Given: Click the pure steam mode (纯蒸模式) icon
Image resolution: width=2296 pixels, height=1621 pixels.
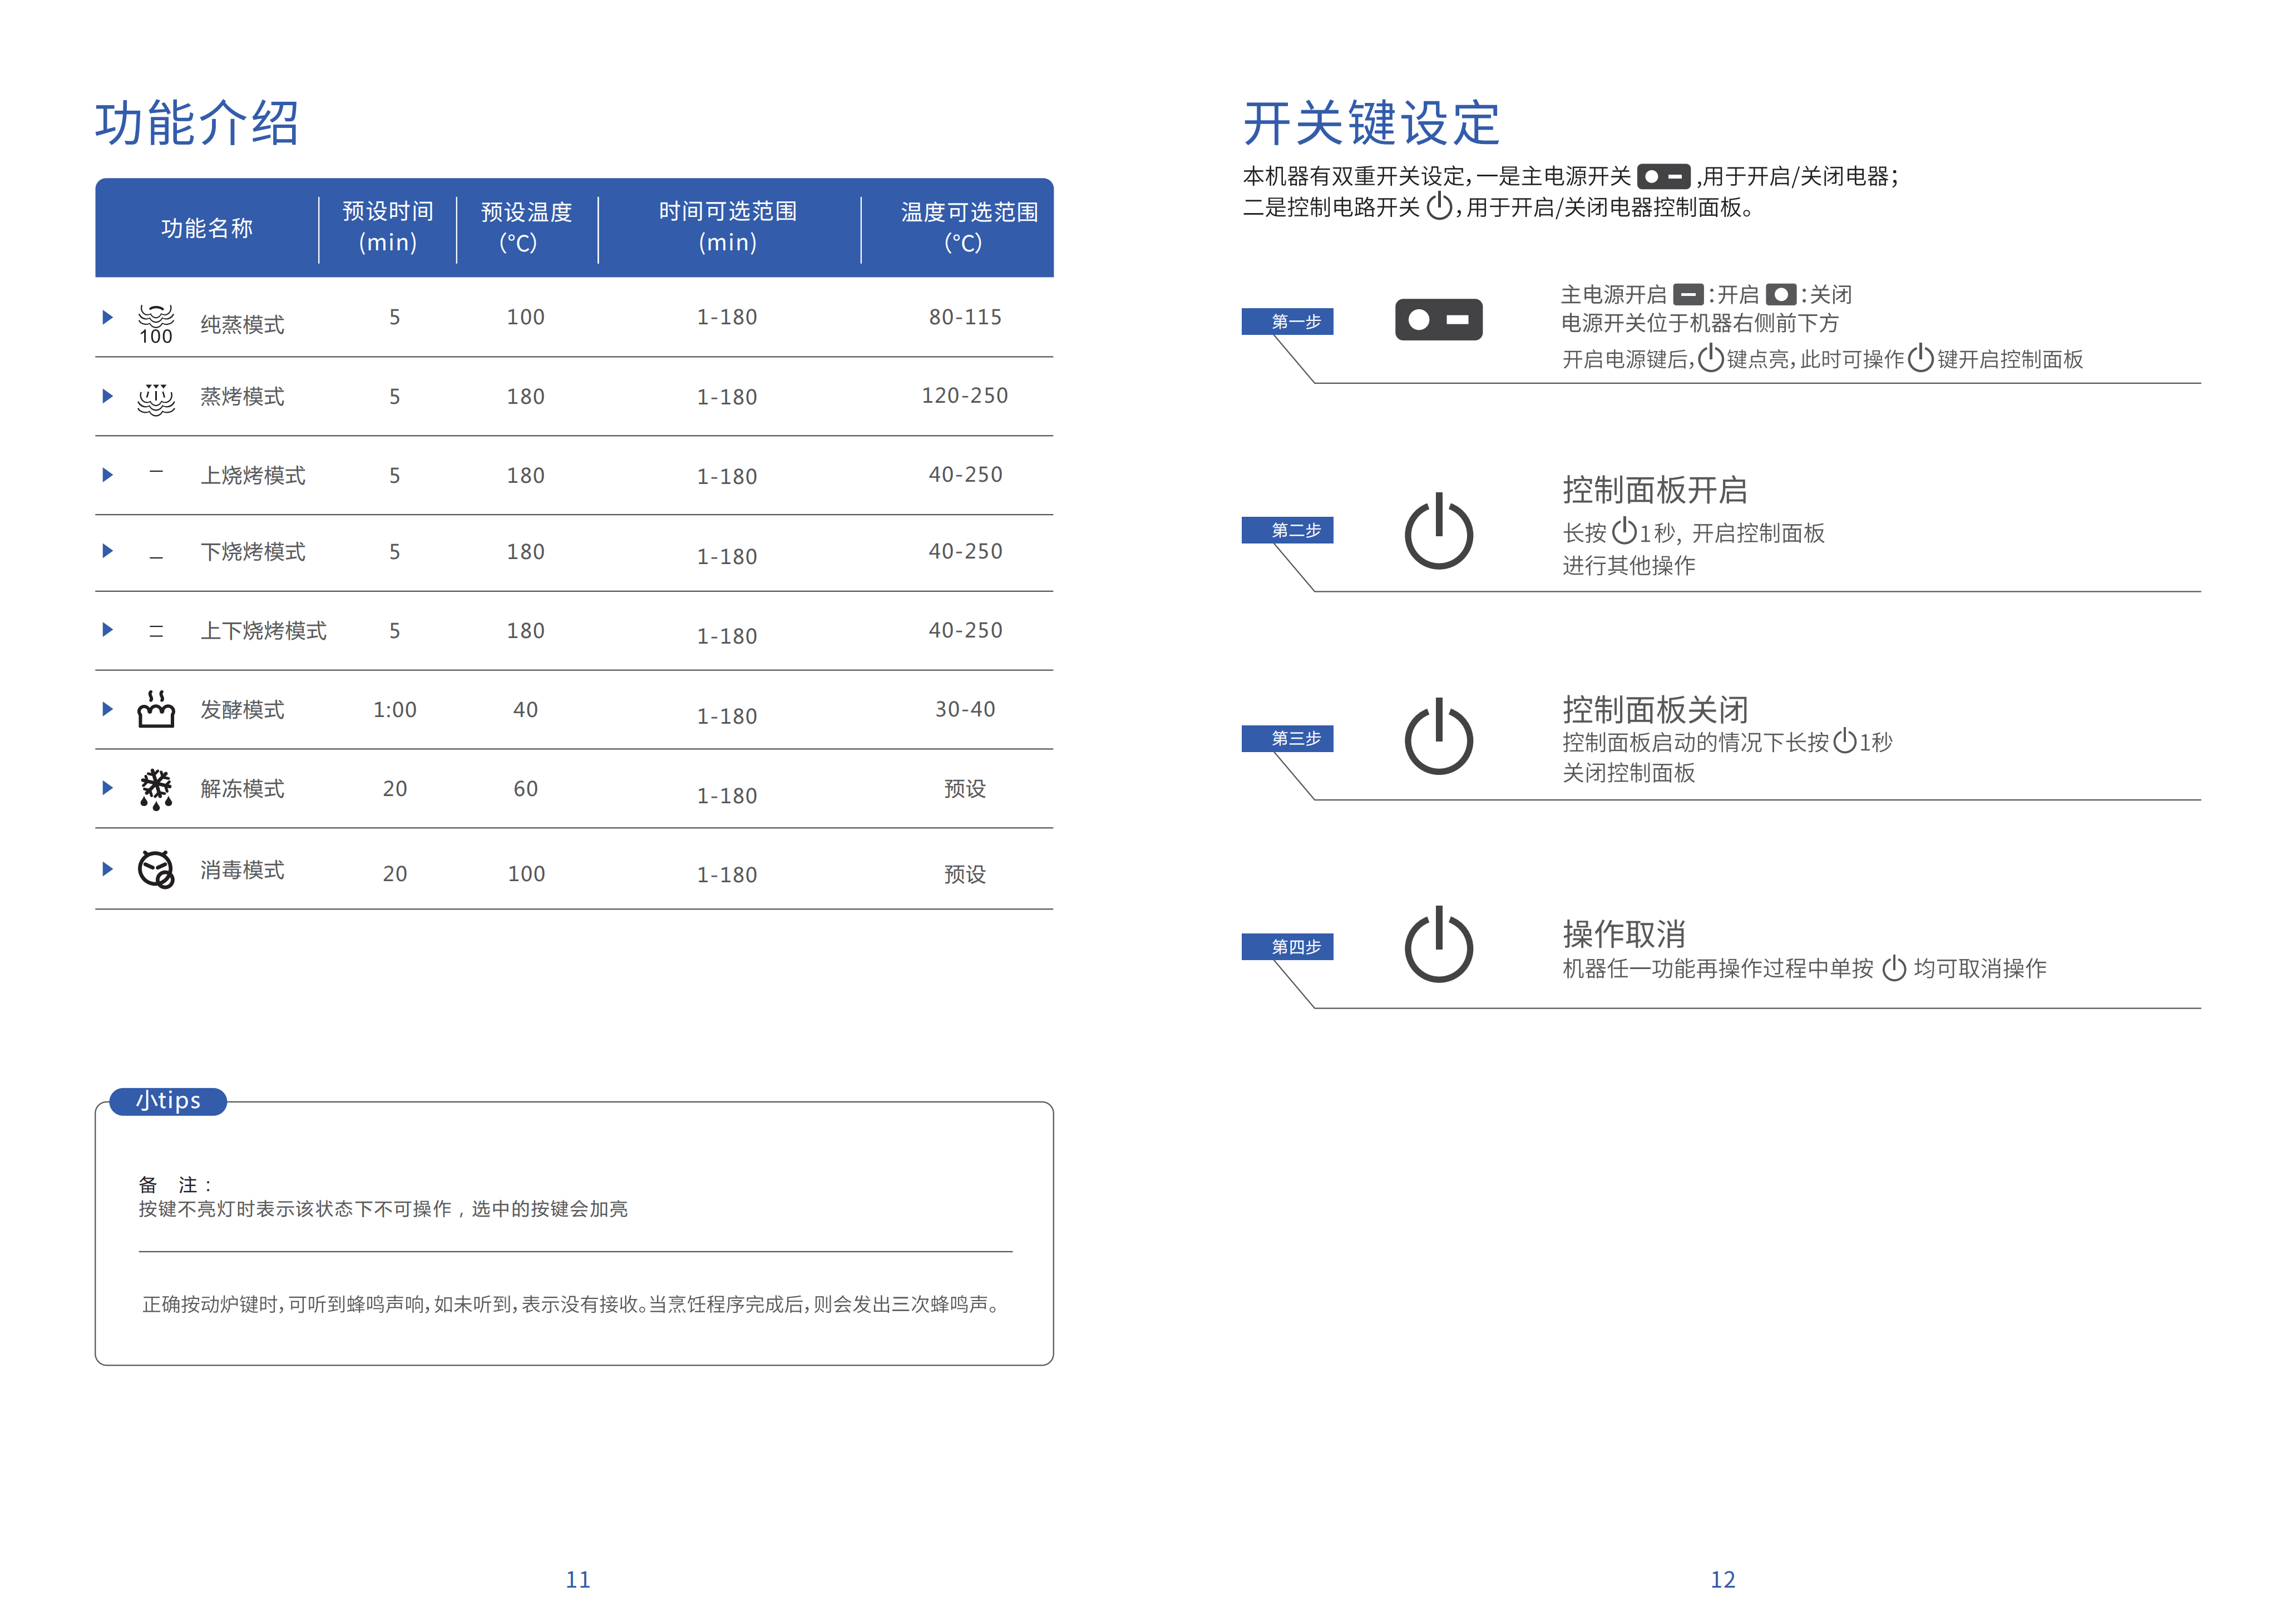Looking at the screenshot, I should 156,323.
